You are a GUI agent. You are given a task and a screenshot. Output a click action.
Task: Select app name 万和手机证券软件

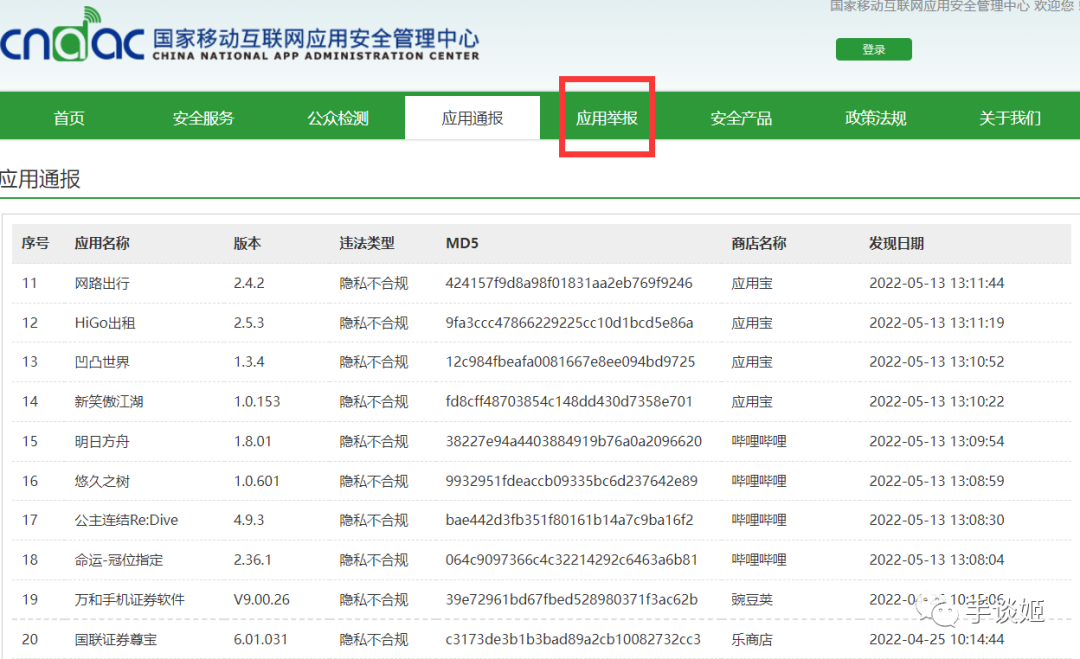(129, 600)
